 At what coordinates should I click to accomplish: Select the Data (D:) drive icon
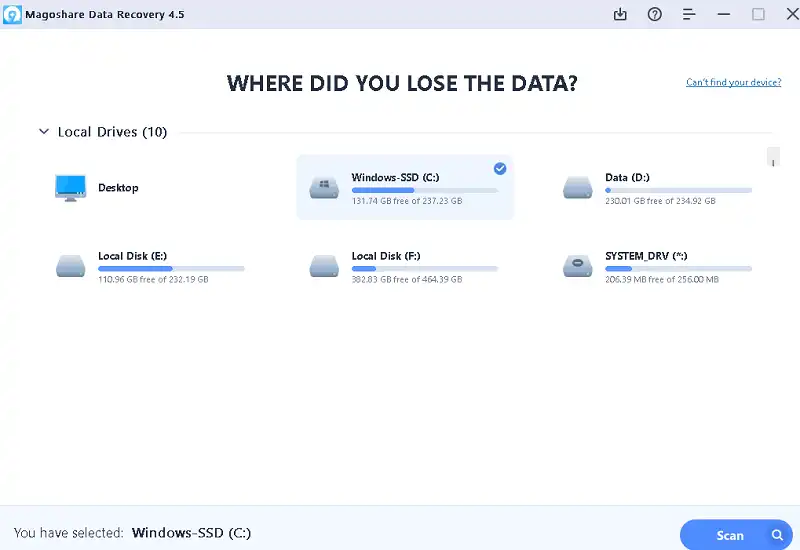pyautogui.click(x=578, y=187)
